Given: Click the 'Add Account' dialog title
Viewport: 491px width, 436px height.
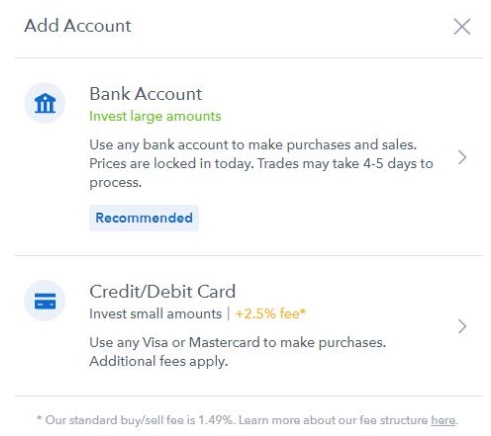Looking at the screenshot, I should click(x=78, y=26).
